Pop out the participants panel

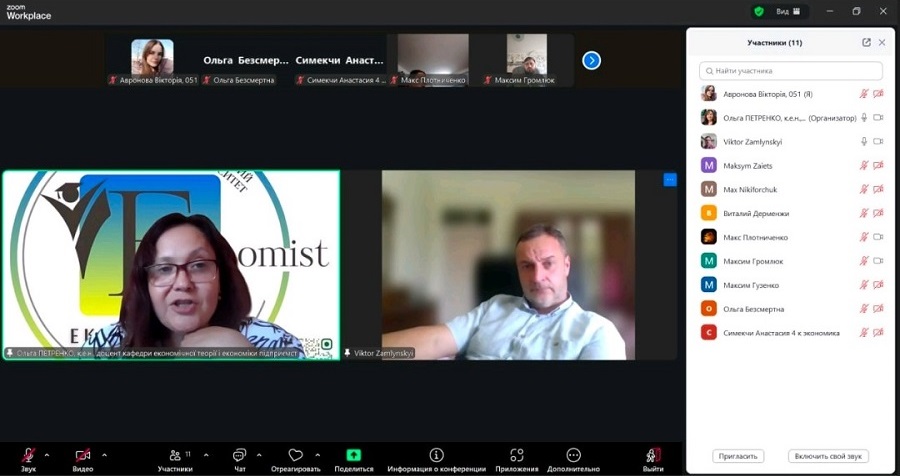click(x=866, y=43)
